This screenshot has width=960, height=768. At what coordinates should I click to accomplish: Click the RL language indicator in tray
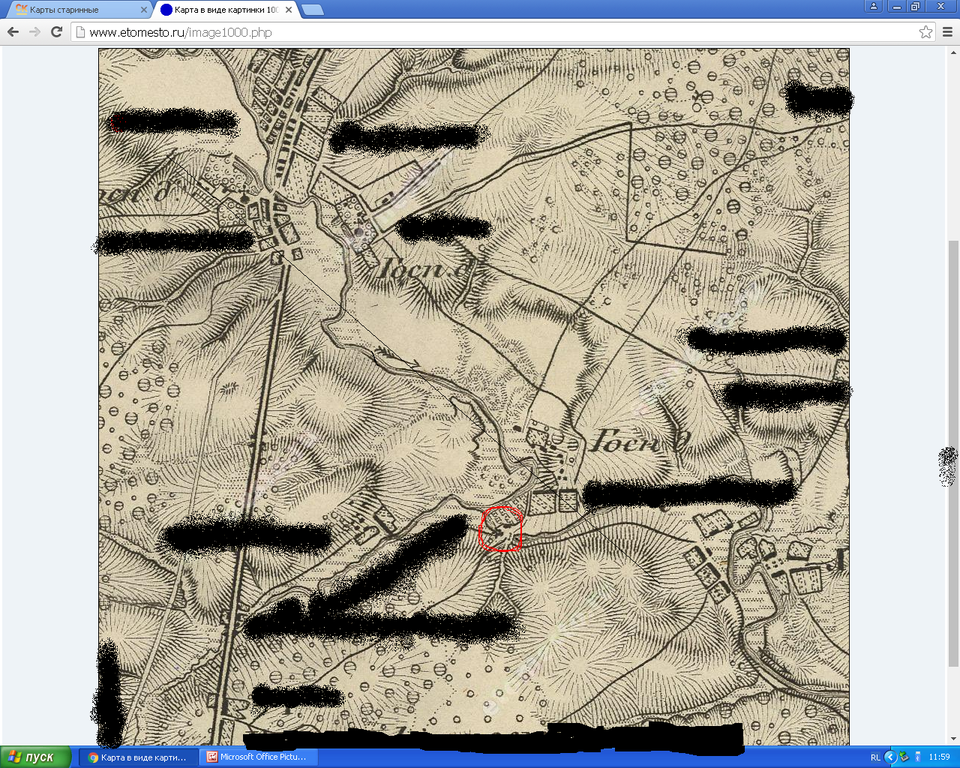[876, 757]
